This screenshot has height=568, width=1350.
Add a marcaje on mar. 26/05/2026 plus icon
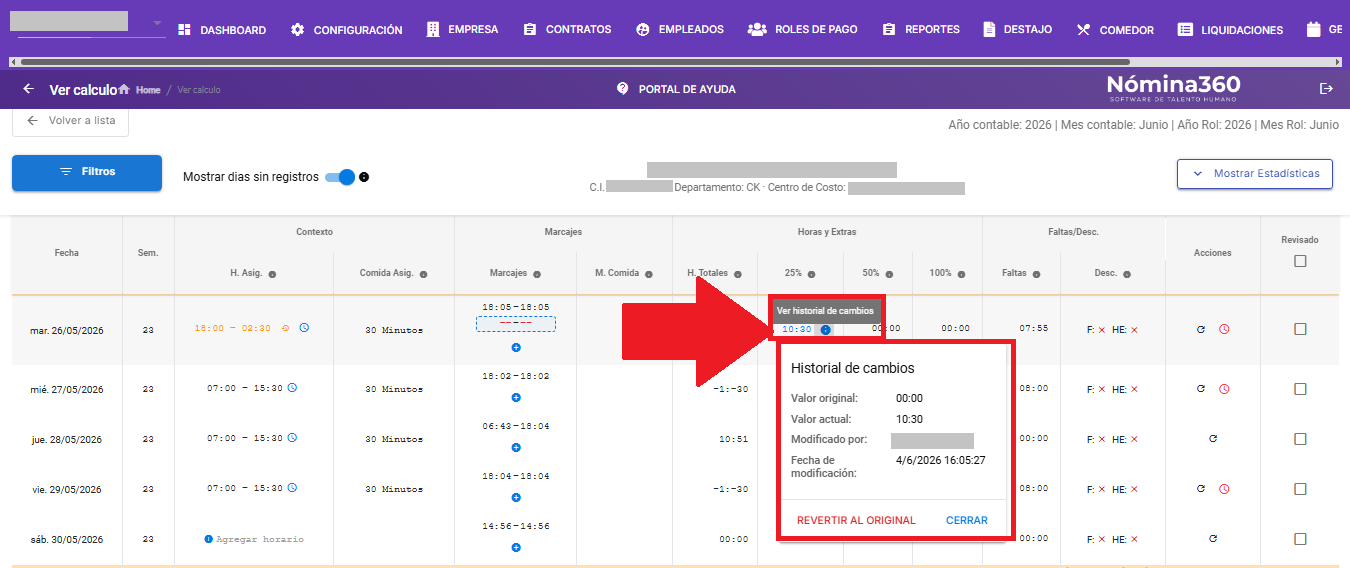516,347
